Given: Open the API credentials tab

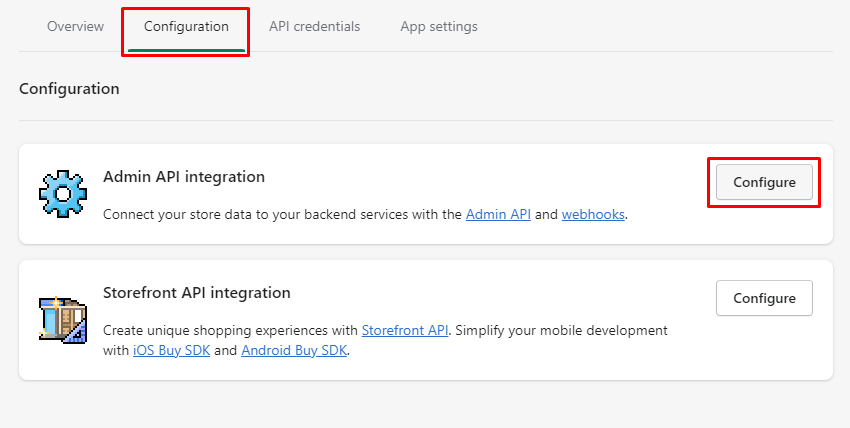Looking at the screenshot, I should pos(314,26).
